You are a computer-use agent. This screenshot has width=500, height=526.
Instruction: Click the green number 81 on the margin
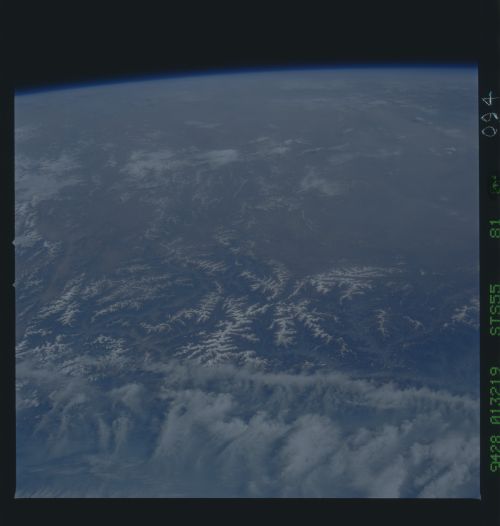(495, 228)
